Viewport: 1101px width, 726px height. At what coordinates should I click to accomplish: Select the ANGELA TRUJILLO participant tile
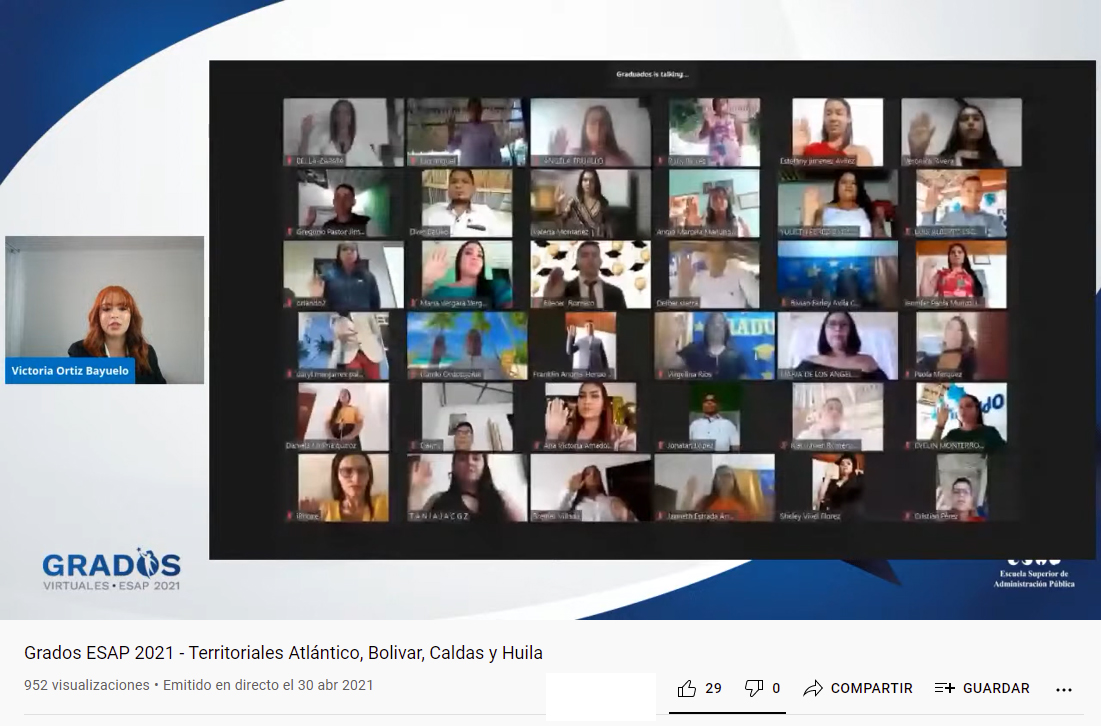590,132
